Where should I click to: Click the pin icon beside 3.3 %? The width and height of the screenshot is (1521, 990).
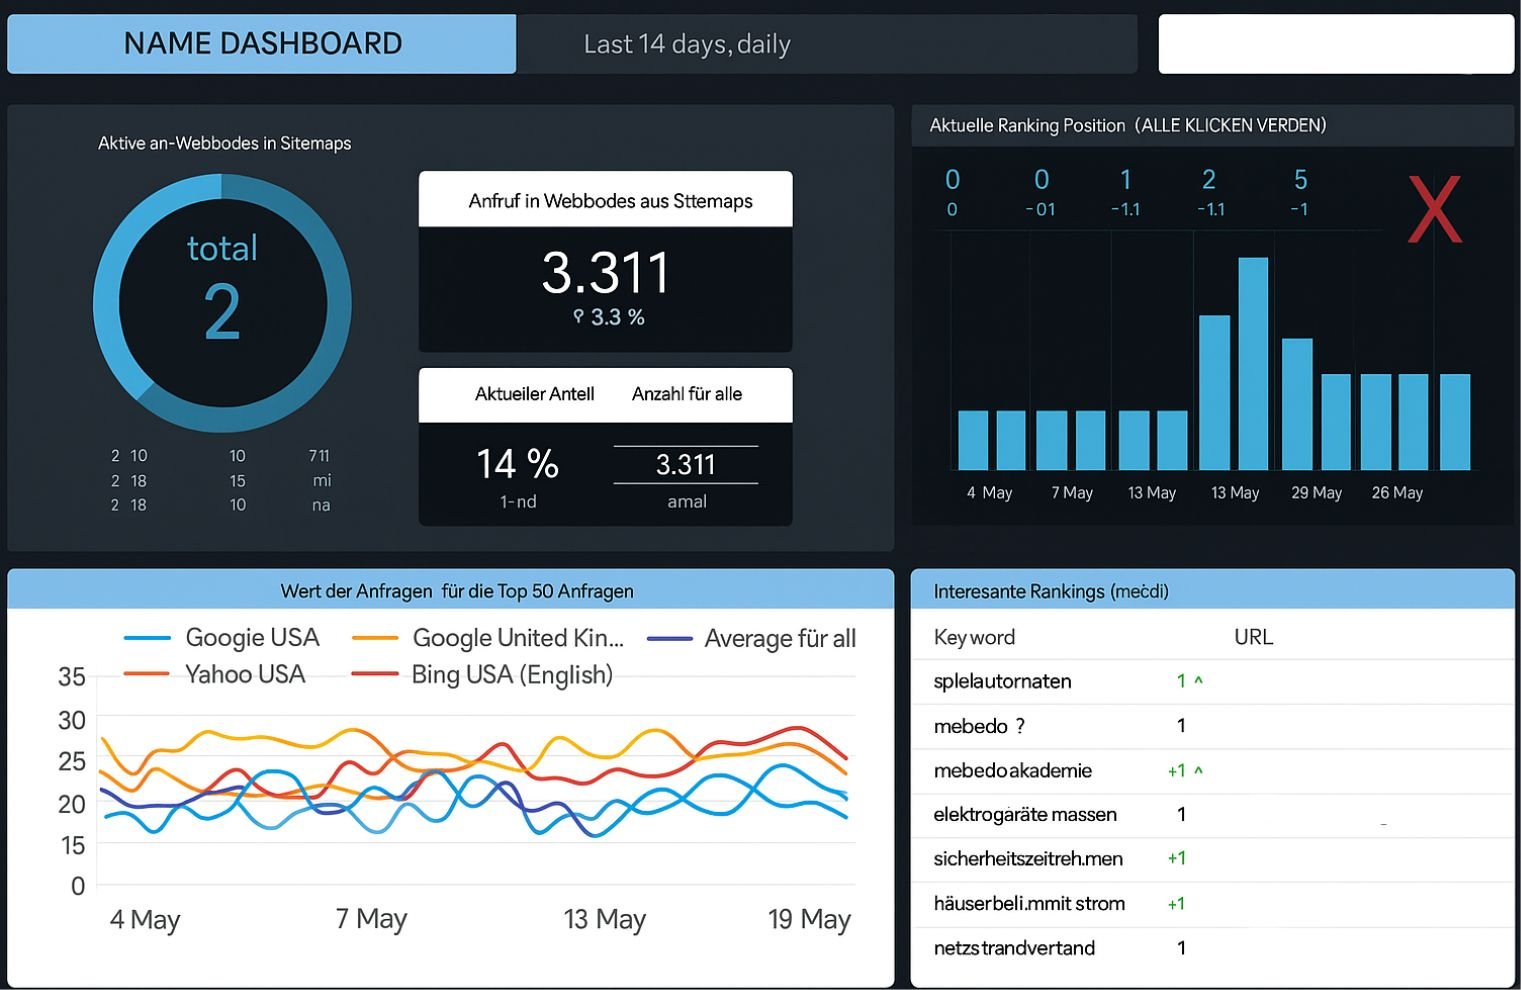[x=578, y=317]
